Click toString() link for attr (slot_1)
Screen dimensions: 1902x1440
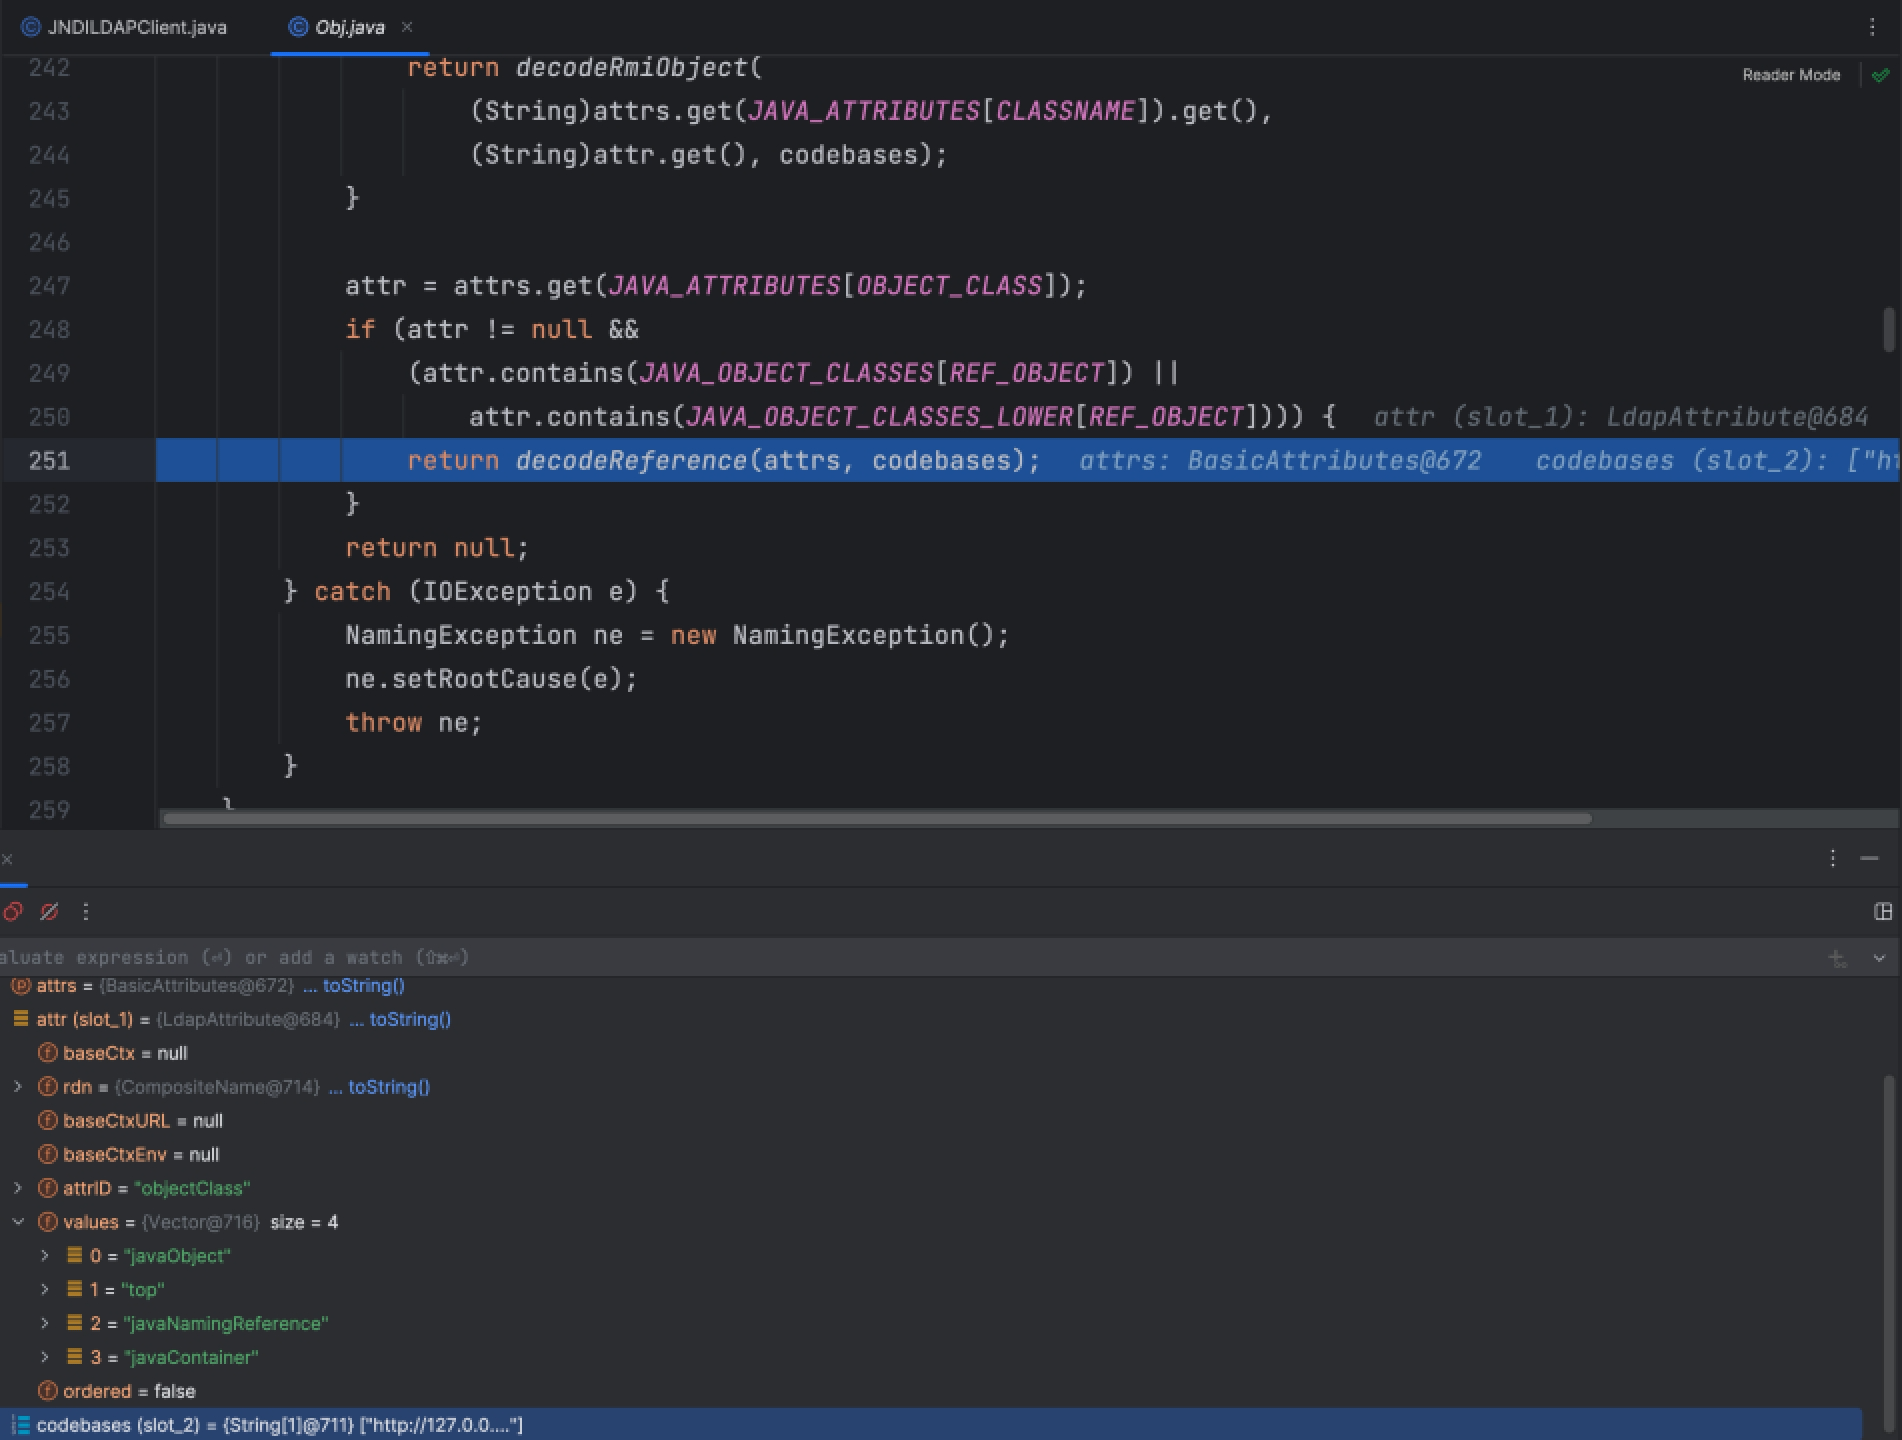pos(410,1019)
